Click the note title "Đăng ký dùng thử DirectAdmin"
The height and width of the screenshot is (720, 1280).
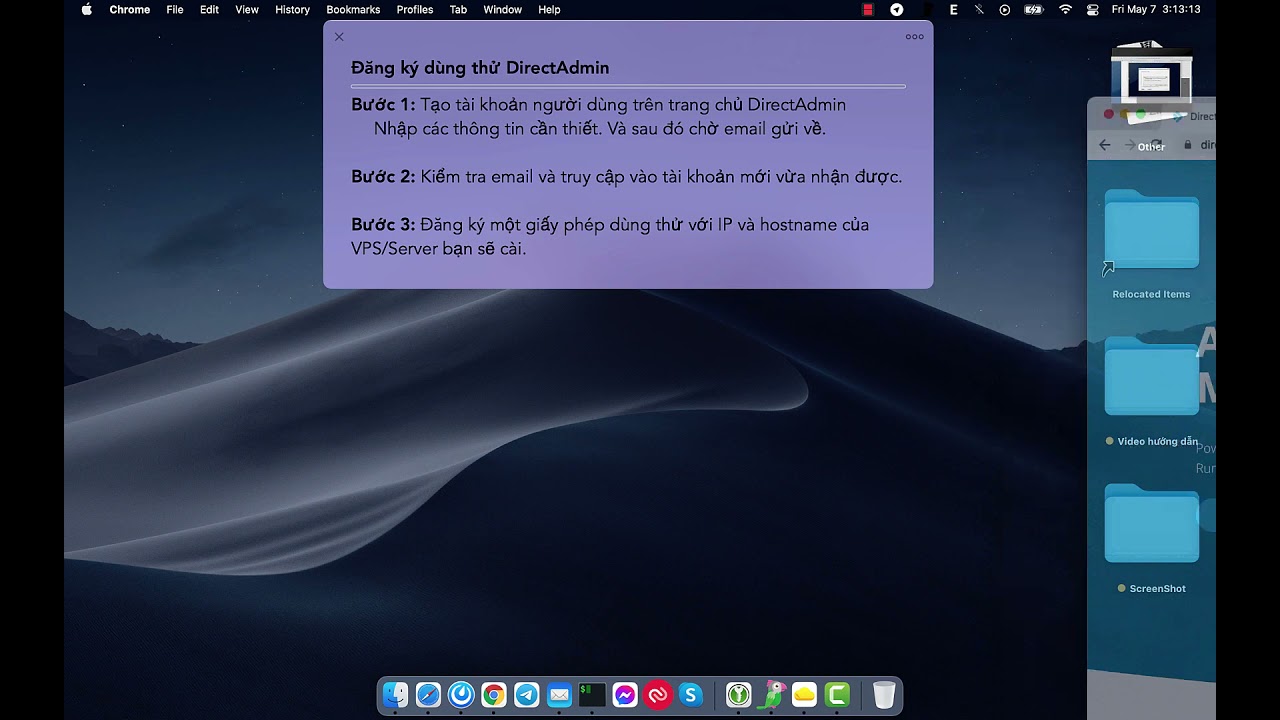coord(480,68)
